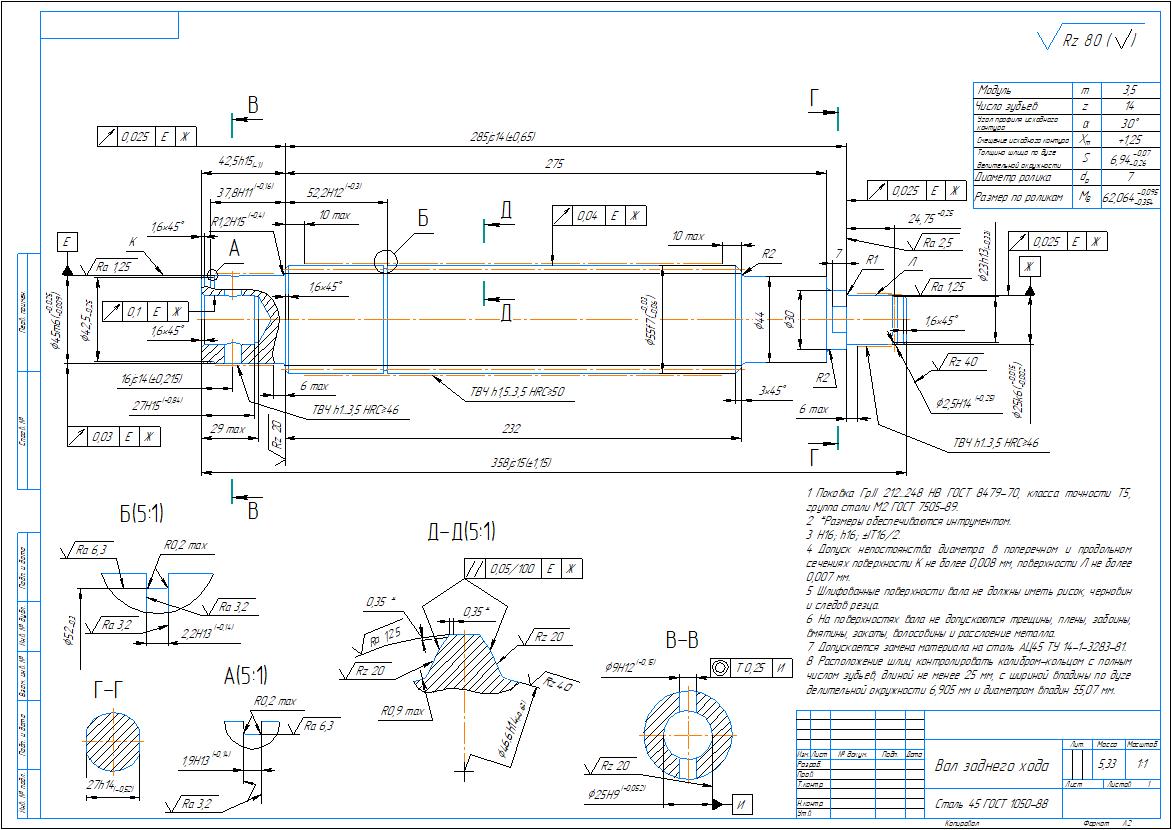
Task: Select the small circle marking detail A
Action: (212, 275)
